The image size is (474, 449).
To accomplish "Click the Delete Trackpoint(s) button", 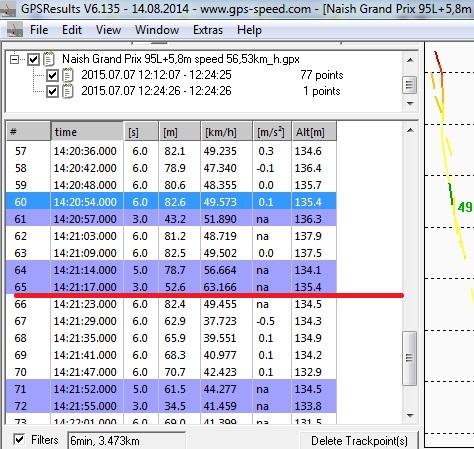I will 359,441.
